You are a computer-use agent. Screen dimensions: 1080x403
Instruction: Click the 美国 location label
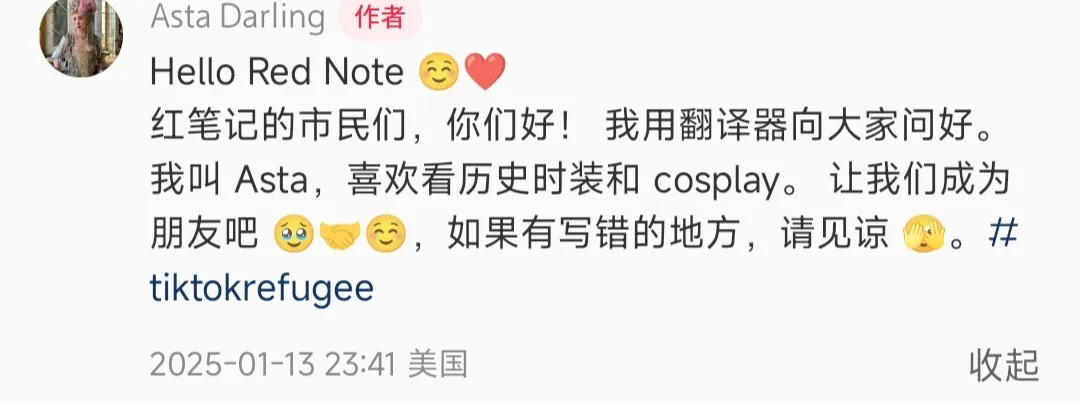[438, 364]
